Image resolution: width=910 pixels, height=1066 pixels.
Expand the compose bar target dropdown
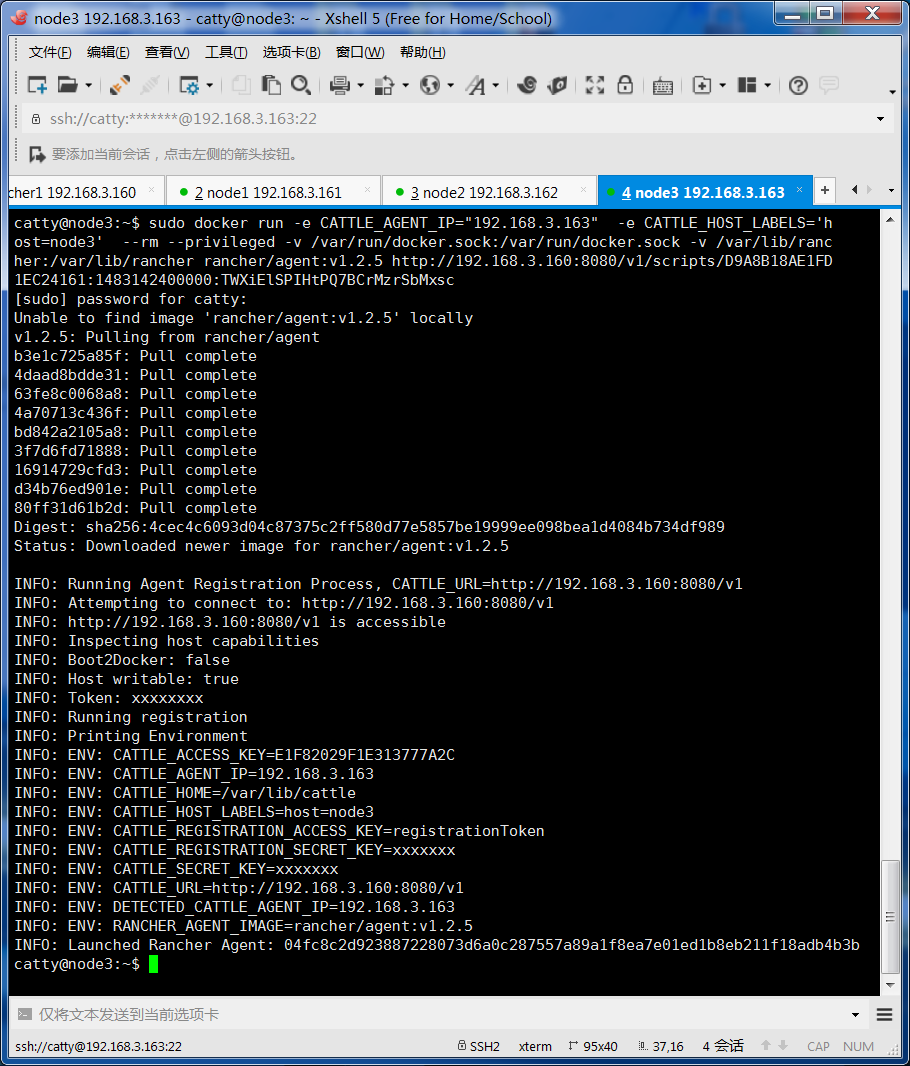pyautogui.click(x=855, y=1015)
